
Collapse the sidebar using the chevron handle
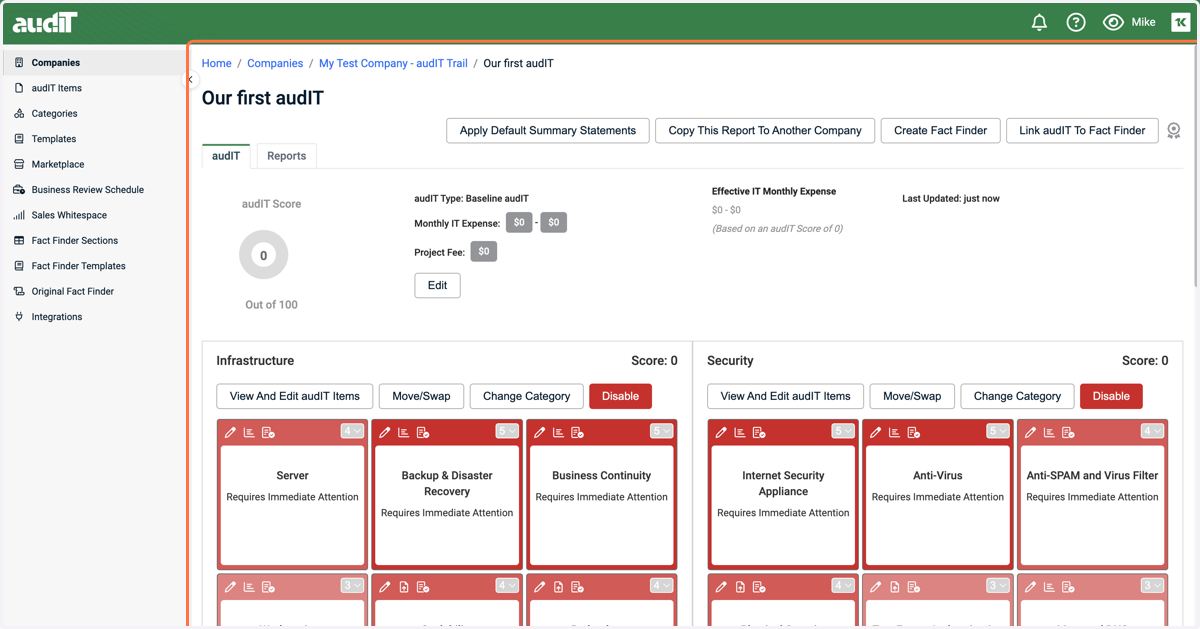(x=190, y=80)
